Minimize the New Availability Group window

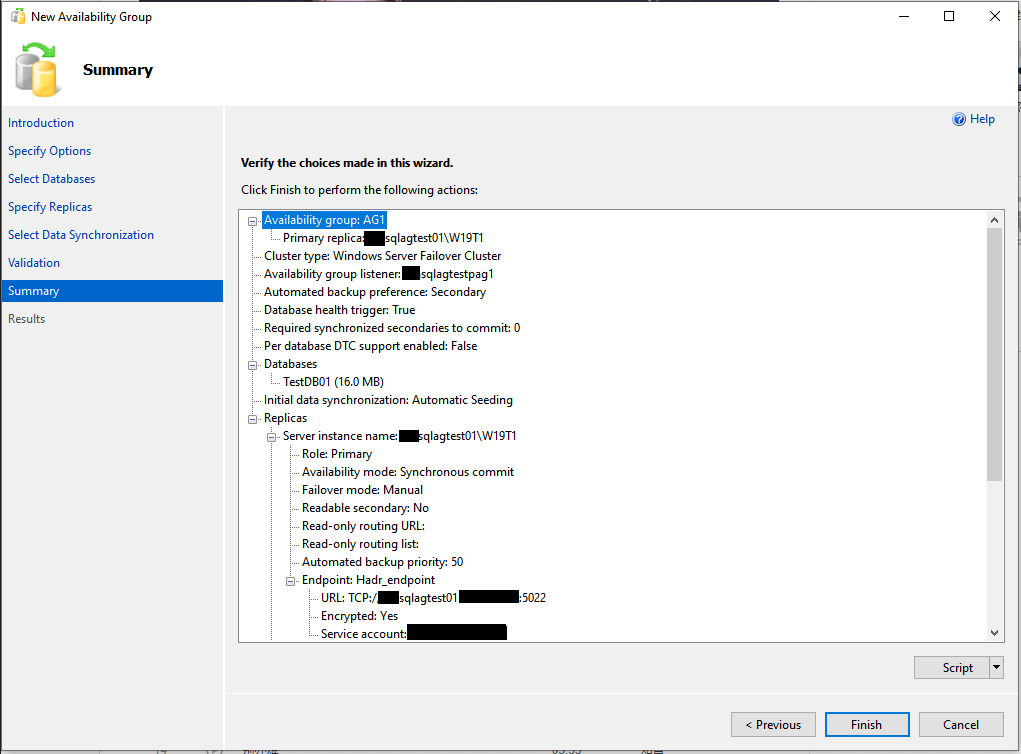click(x=904, y=16)
